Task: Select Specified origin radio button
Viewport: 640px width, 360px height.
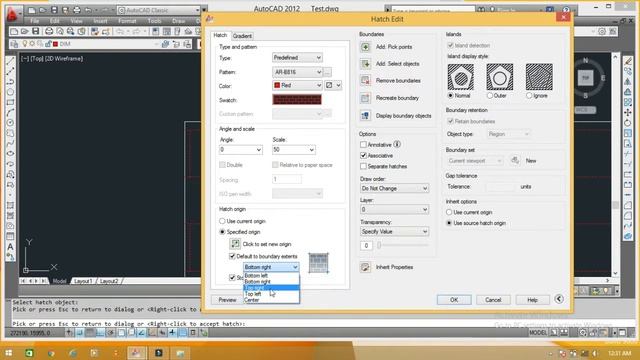Action: coord(222,232)
